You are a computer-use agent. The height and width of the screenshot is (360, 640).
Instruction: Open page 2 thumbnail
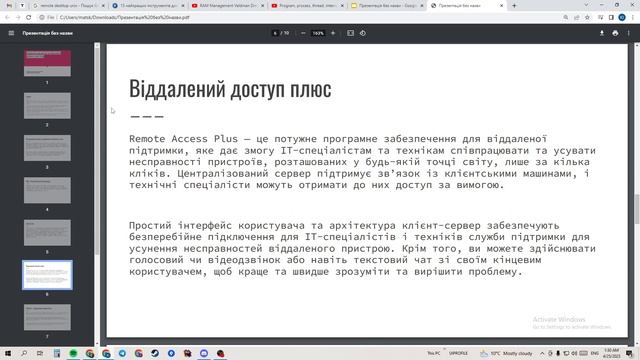pyautogui.click(x=47, y=105)
